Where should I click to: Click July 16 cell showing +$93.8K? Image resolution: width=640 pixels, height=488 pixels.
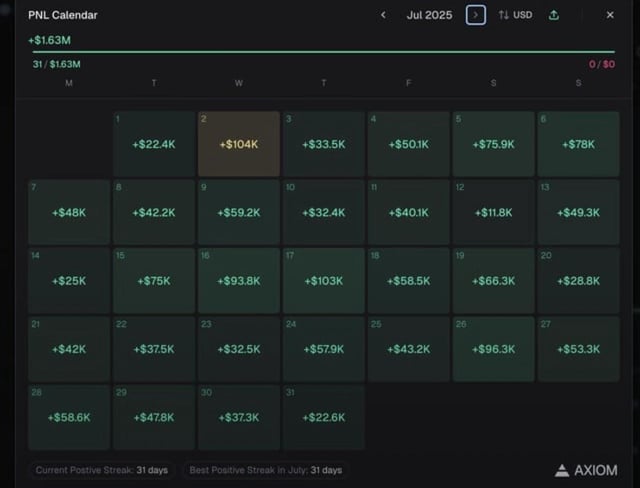click(x=239, y=281)
